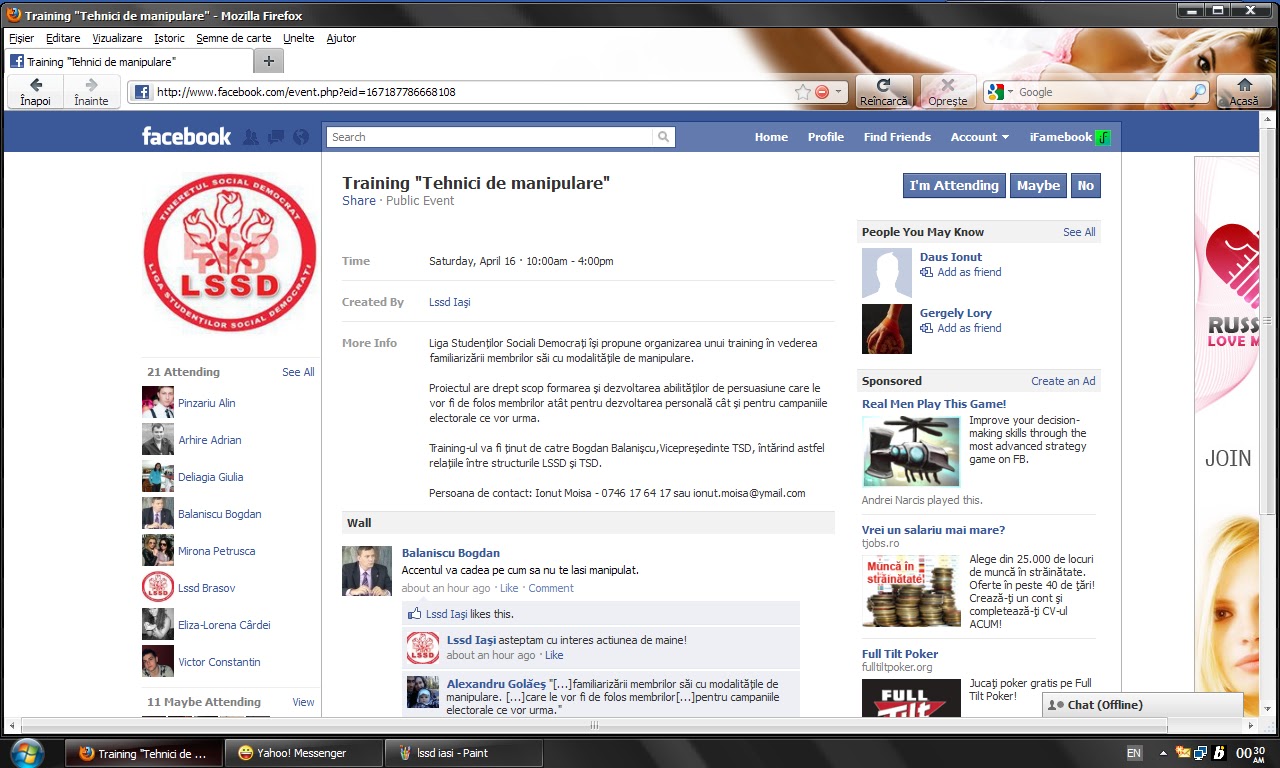Respond No to the event

click(x=1086, y=186)
